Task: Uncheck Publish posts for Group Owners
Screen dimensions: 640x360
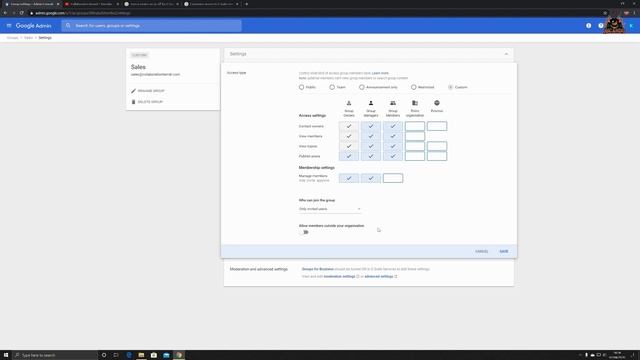Action: [349, 156]
